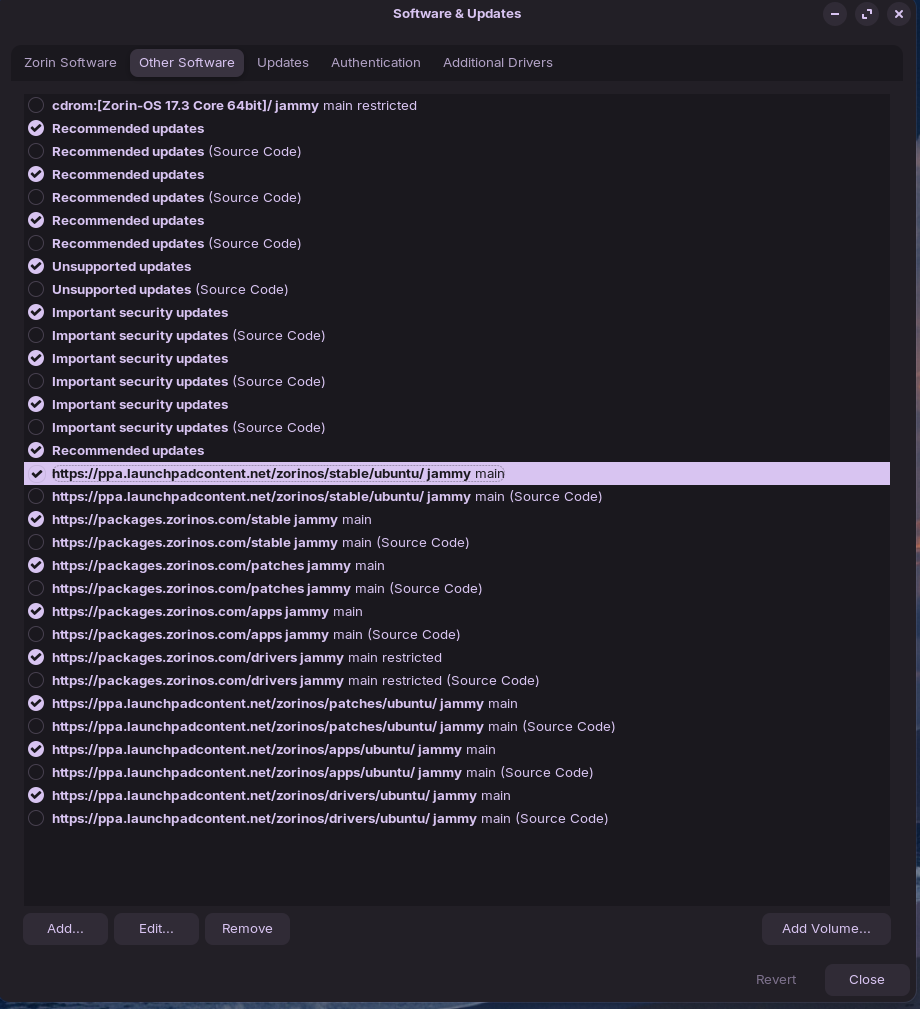Switch to the Zorin Software tab
This screenshot has height=1009, width=920.
pyautogui.click(x=70, y=63)
